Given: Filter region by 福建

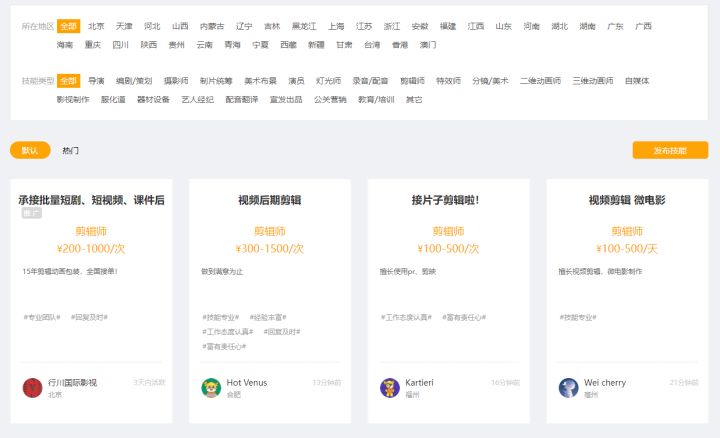Looking at the screenshot, I should 448,26.
